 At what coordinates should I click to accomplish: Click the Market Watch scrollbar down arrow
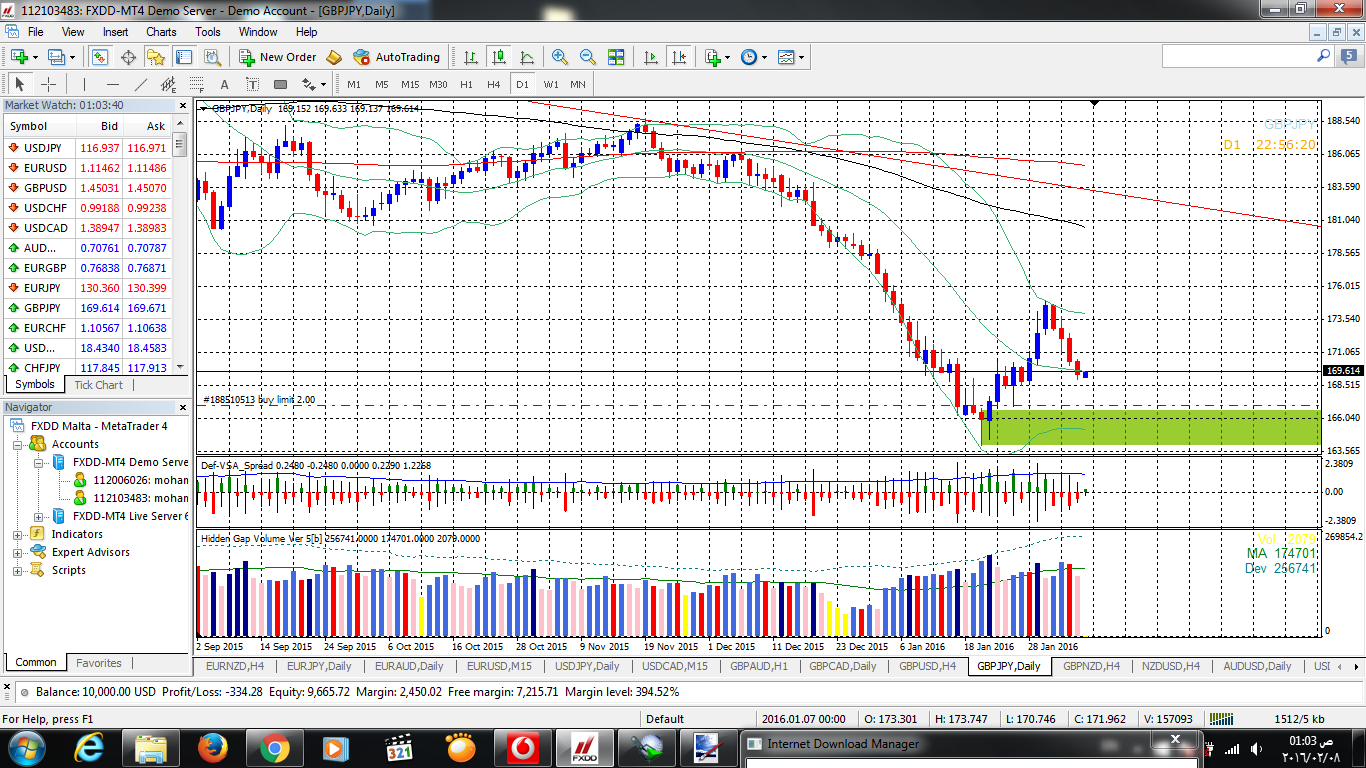coord(180,369)
